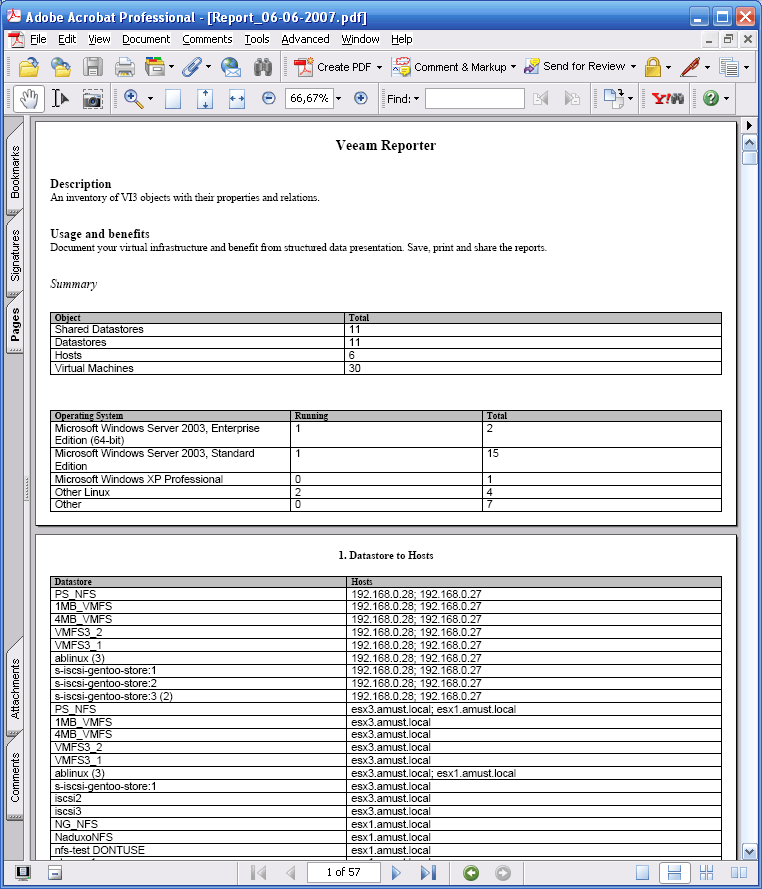762x889 pixels.
Task: Click the Secure padlock icon
Action: point(653,67)
